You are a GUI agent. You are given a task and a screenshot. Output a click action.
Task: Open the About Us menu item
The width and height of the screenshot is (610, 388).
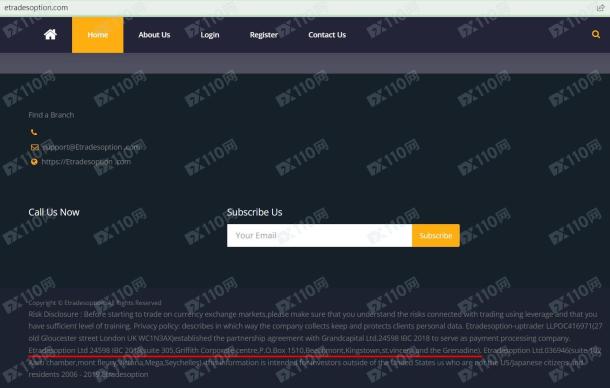(154, 35)
